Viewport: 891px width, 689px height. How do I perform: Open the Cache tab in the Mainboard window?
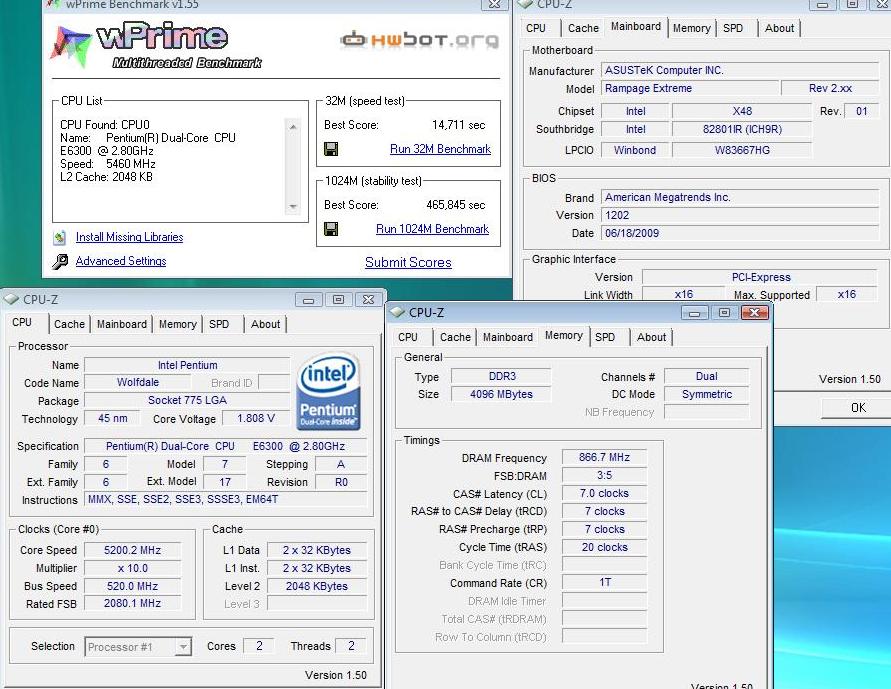pyautogui.click(x=583, y=28)
